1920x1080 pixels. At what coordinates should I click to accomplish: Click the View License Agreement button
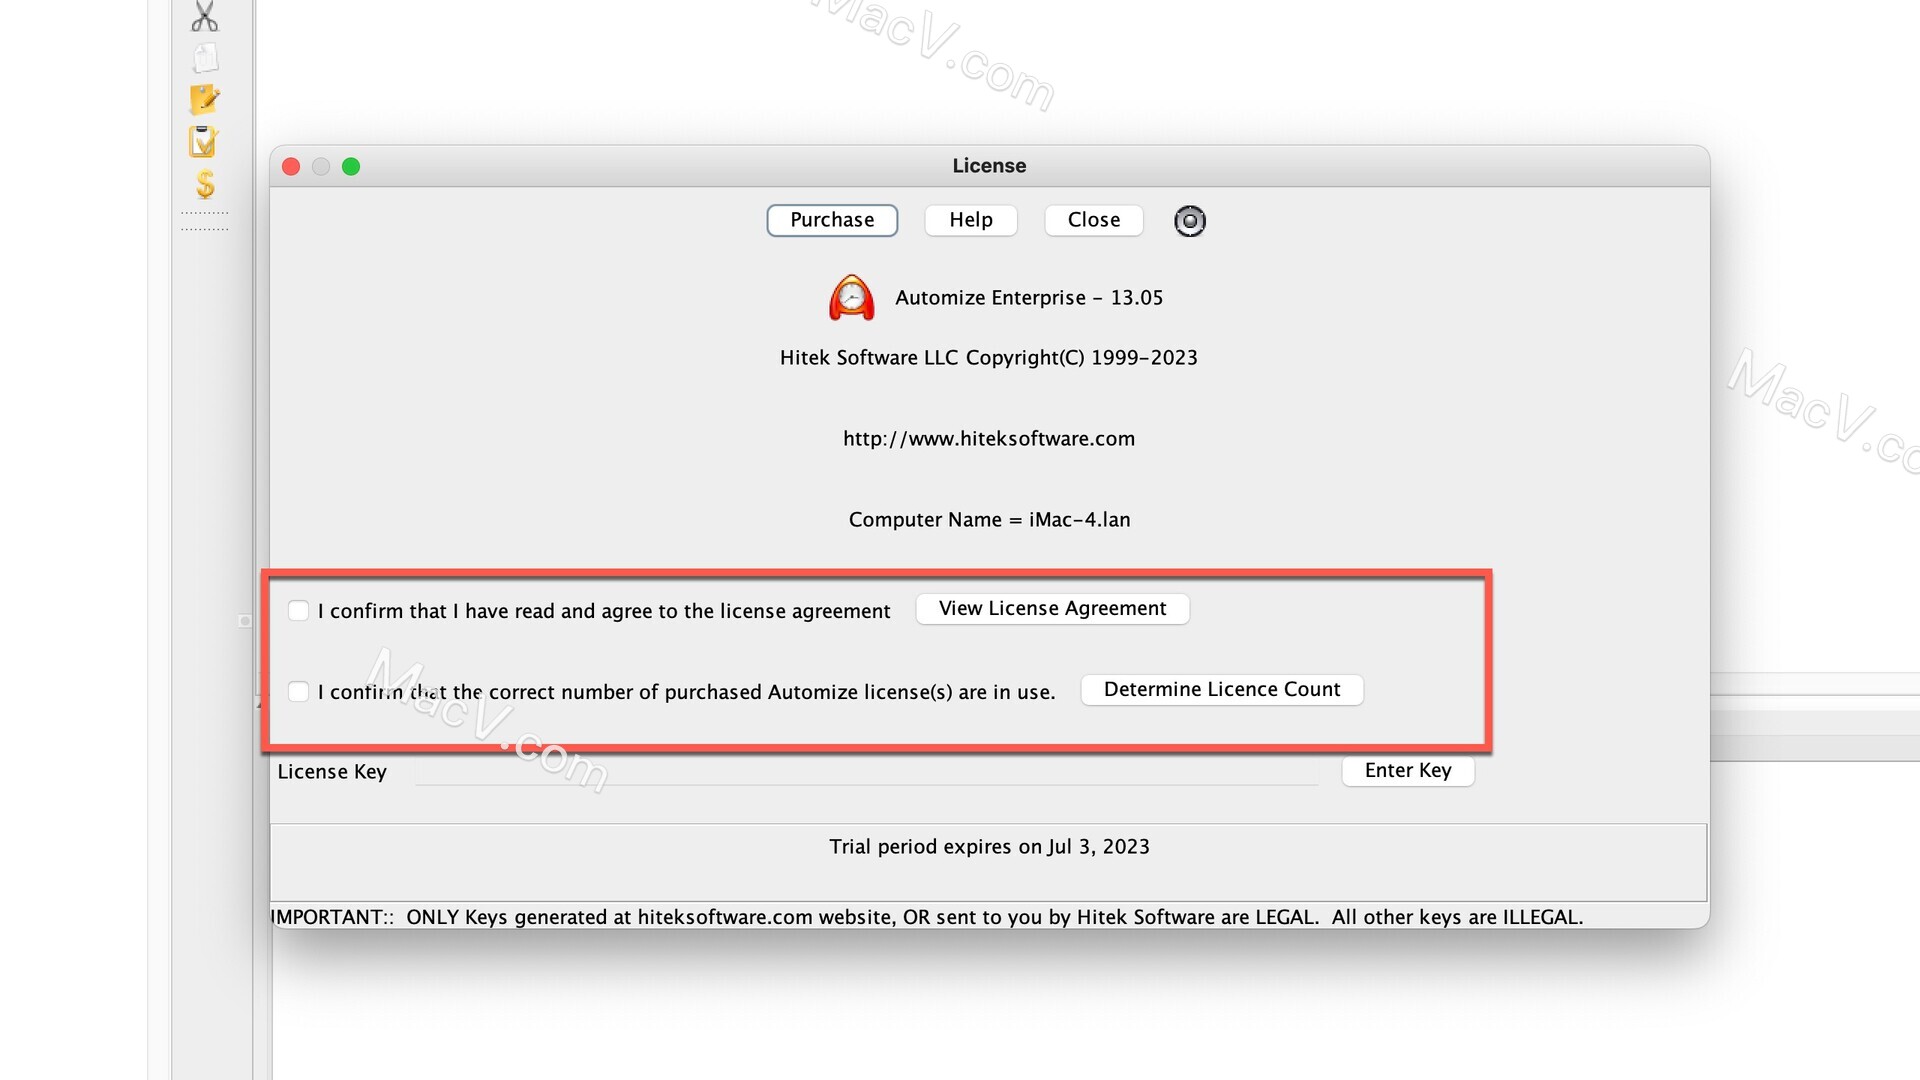(x=1052, y=607)
